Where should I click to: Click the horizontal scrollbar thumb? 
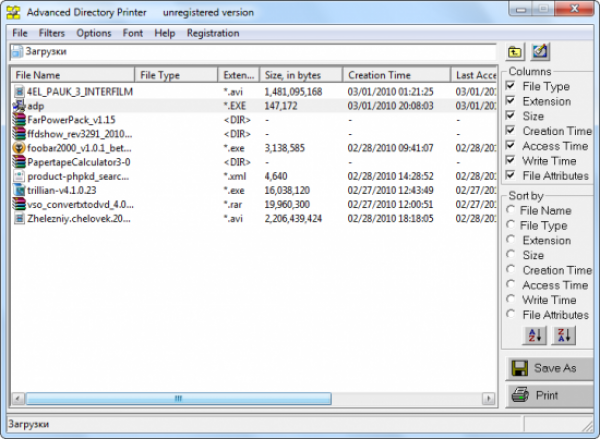pyautogui.click(x=178, y=399)
